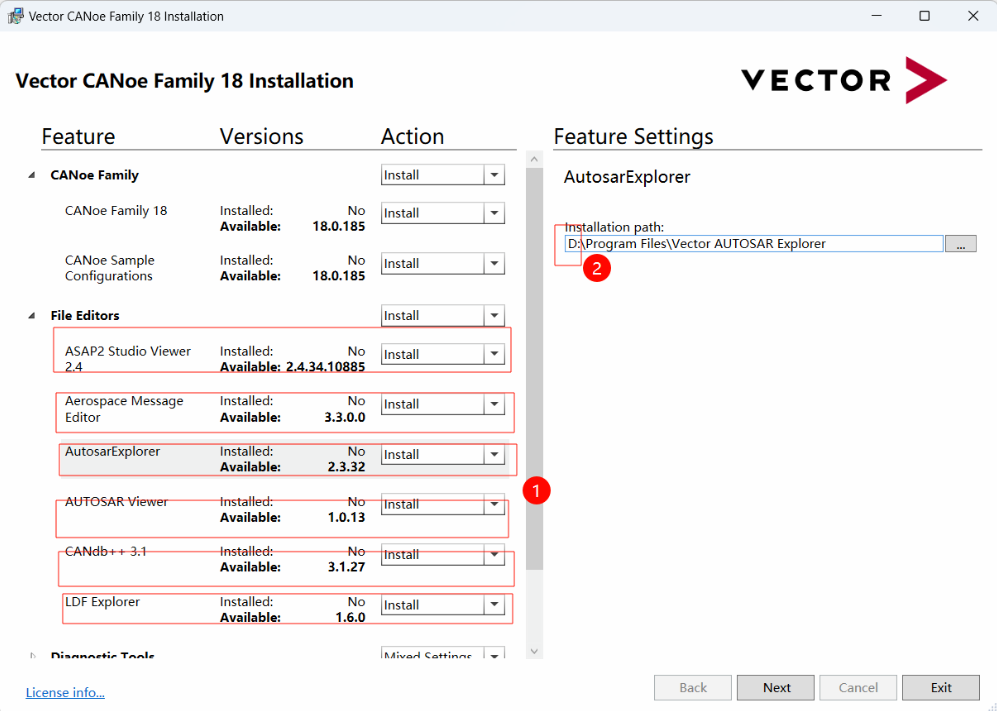Screen dimensions: 997x711
Task: Open LDF Explorer action dropdown
Action: (494, 605)
